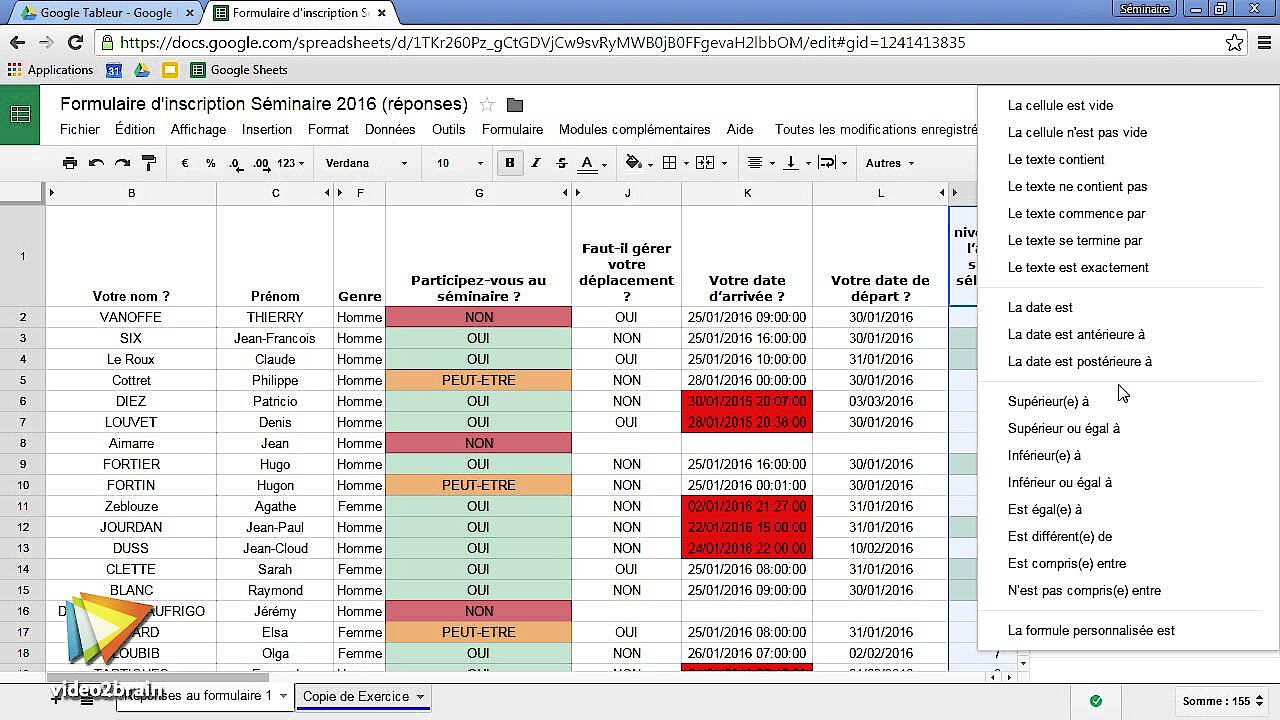Open the Verdana font dropdown
Screen dimensions: 1280x720
coord(367,163)
